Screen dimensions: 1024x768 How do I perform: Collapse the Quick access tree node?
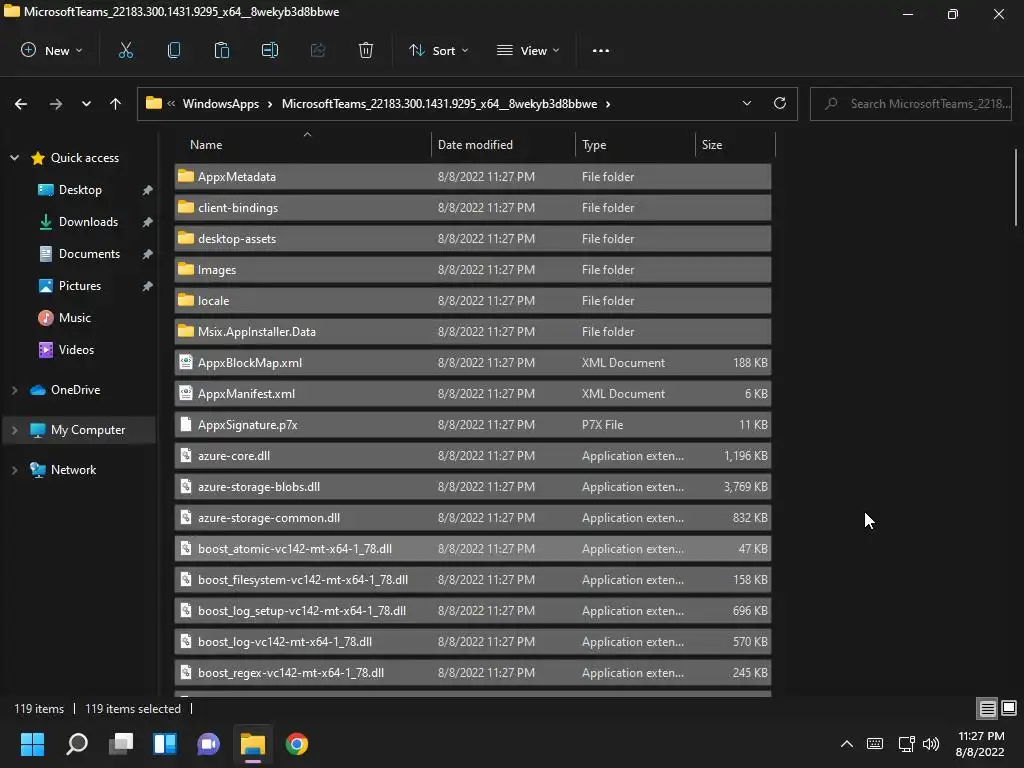click(x=14, y=158)
